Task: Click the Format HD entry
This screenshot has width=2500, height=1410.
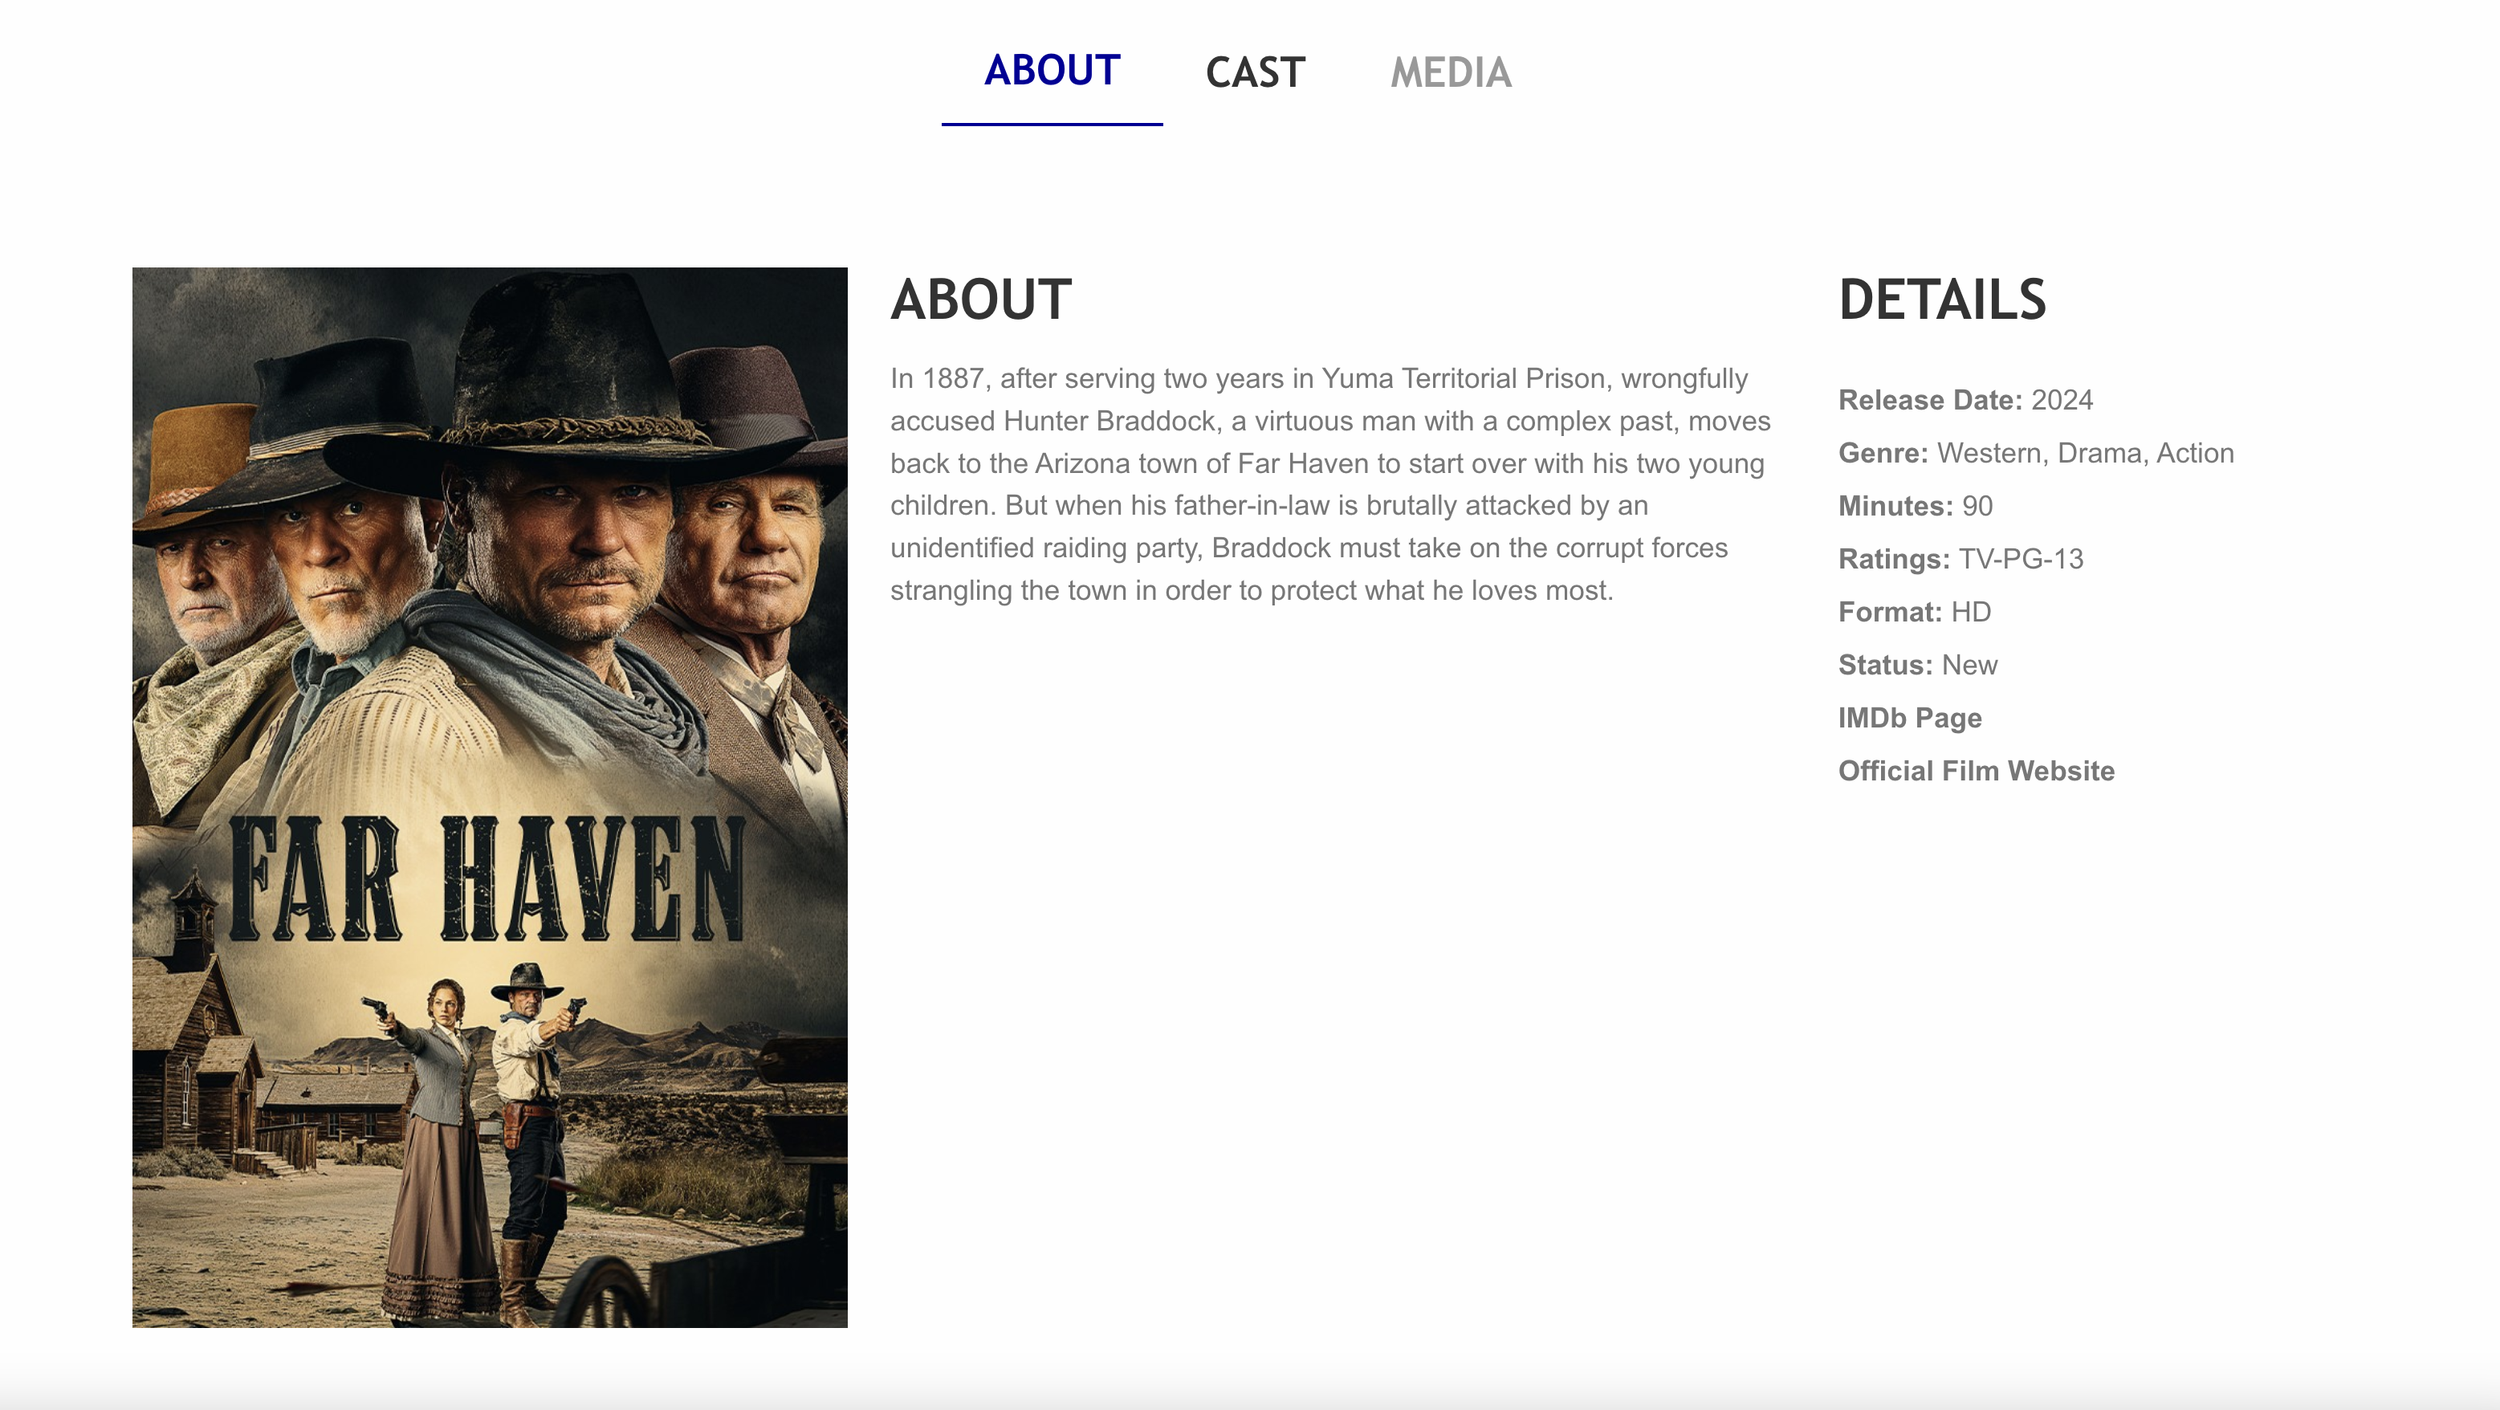Action: click(x=1914, y=612)
